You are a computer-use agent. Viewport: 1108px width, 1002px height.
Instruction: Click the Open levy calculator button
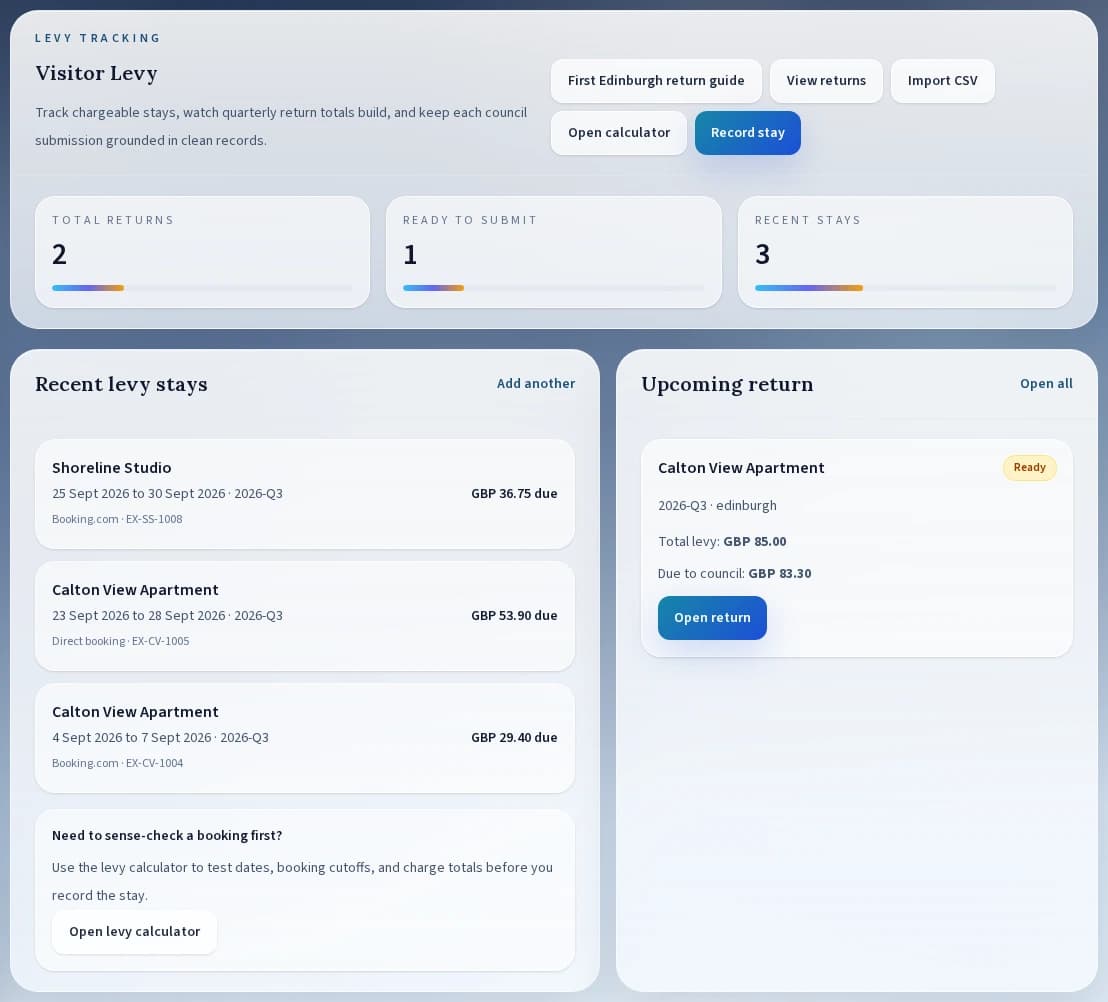pos(134,932)
